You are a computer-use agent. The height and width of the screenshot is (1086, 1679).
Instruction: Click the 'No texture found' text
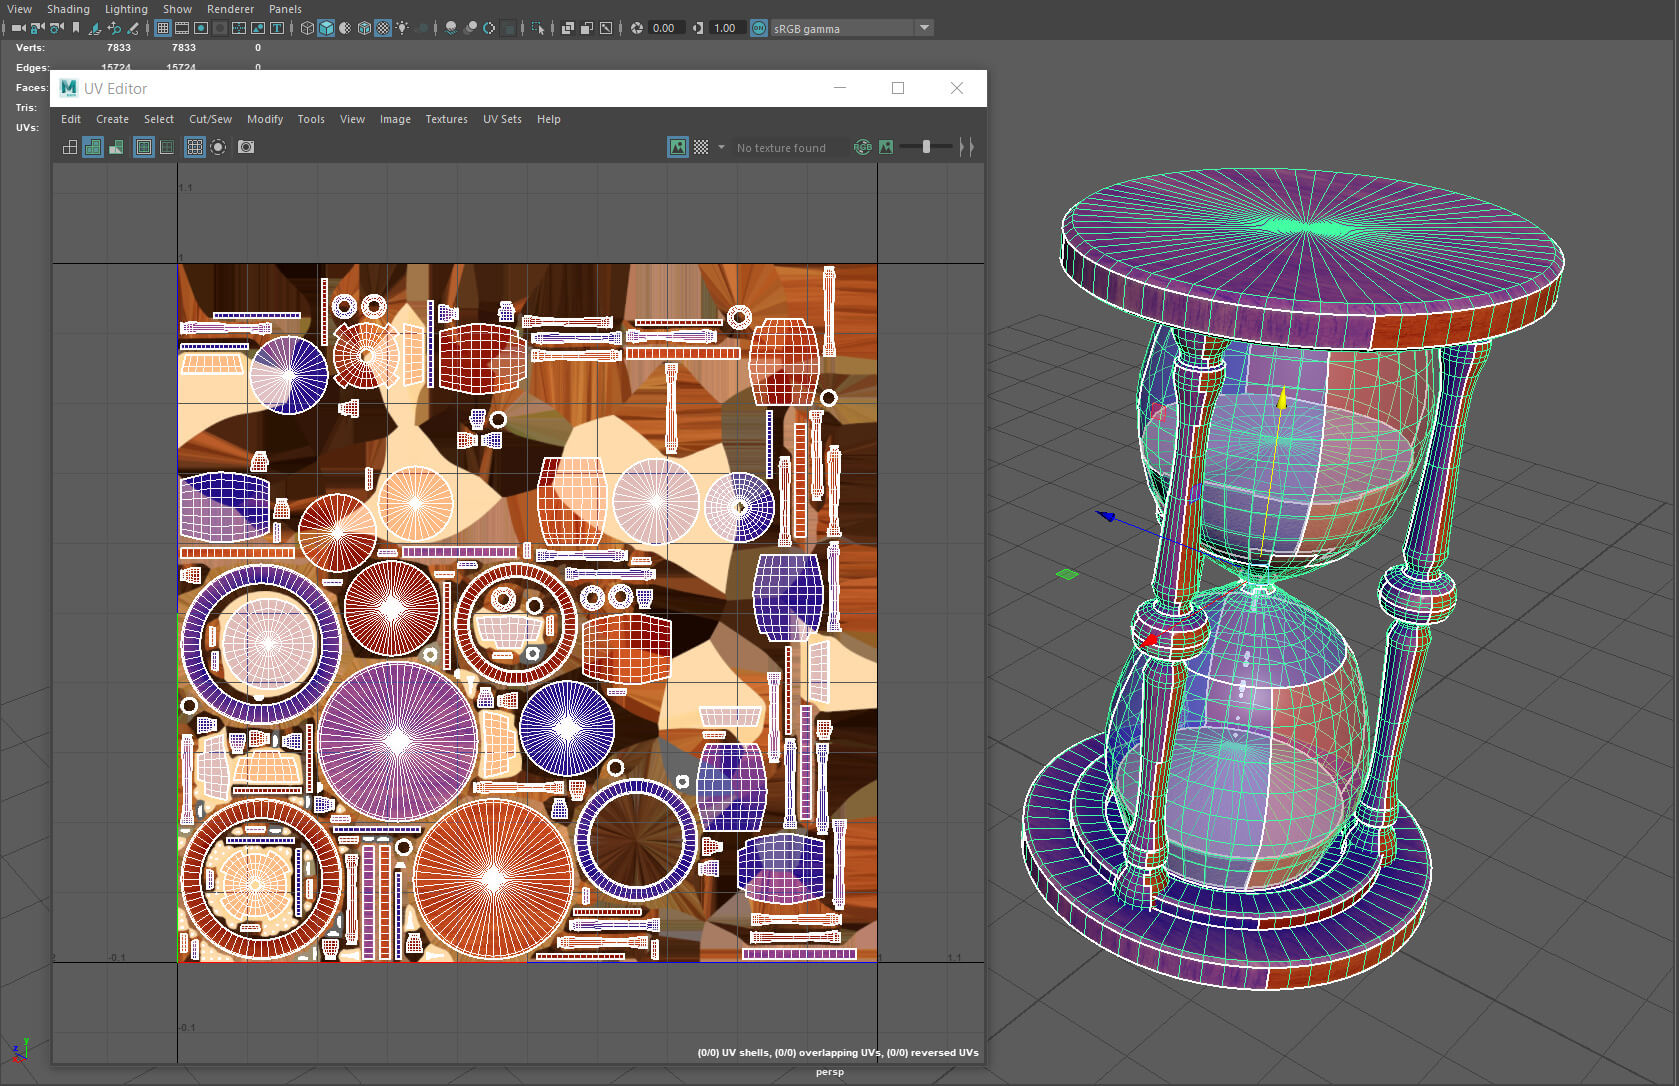click(x=781, y=148)
